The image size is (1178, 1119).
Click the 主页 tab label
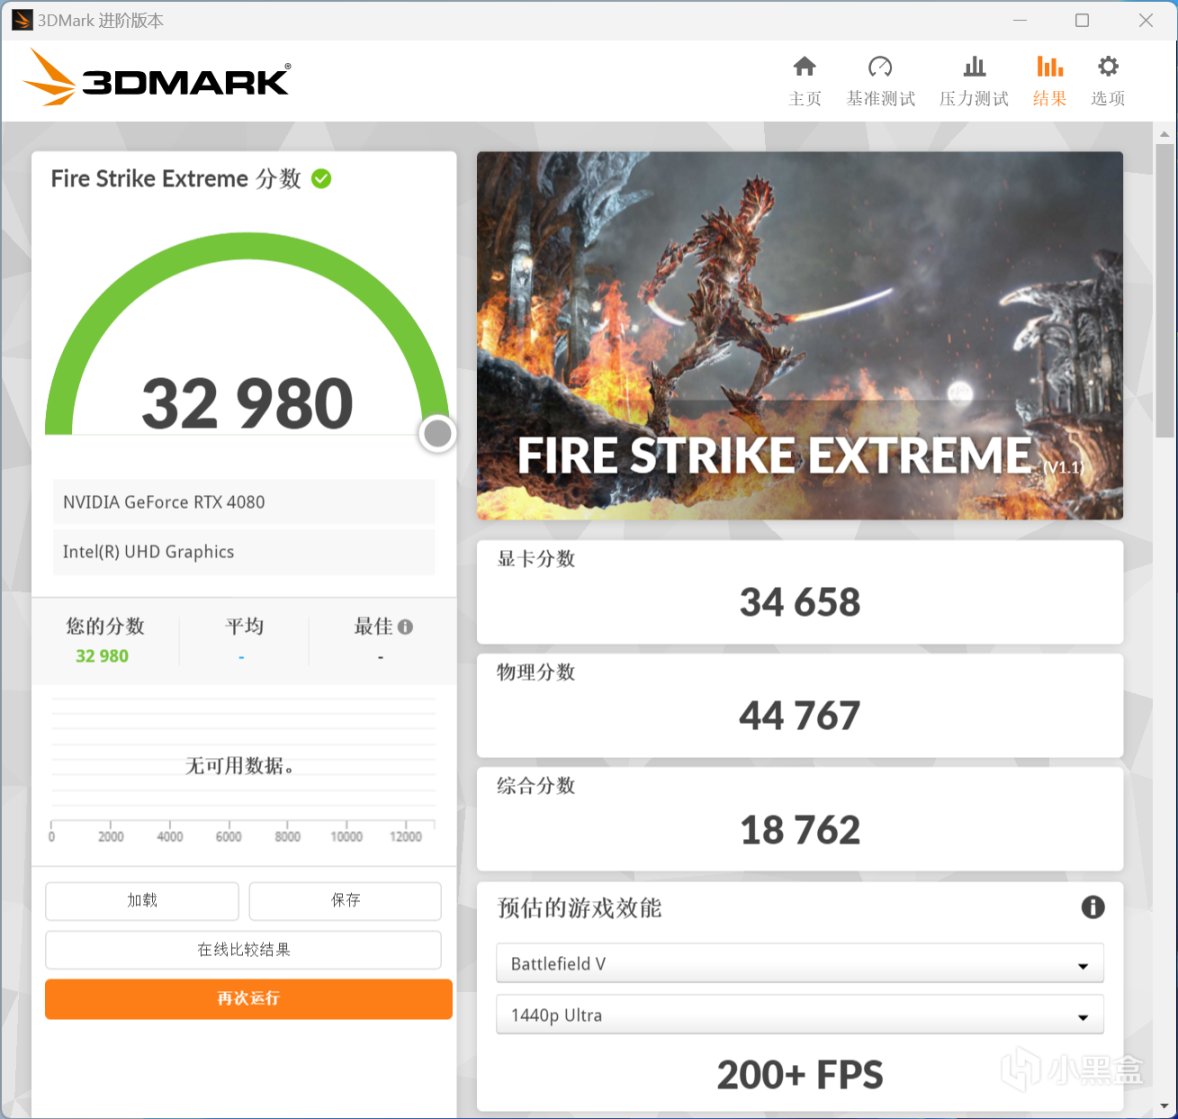click(x=805, y=98)
